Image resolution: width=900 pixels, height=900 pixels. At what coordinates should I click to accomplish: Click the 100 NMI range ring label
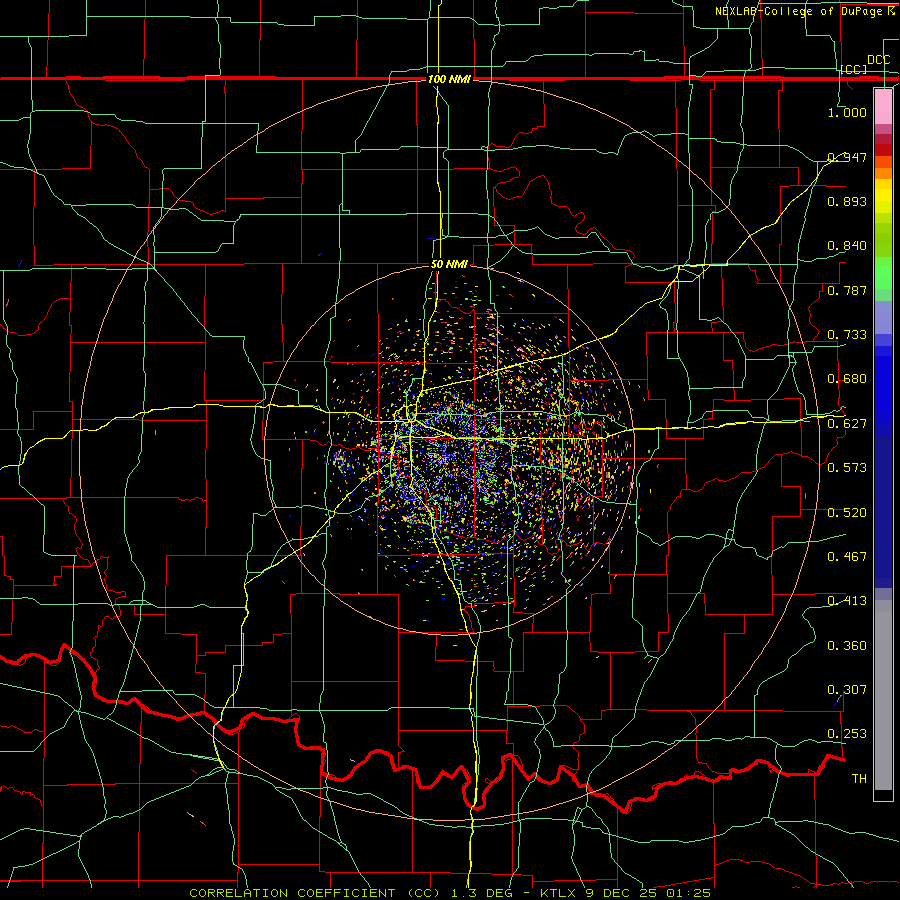[449, 79]
